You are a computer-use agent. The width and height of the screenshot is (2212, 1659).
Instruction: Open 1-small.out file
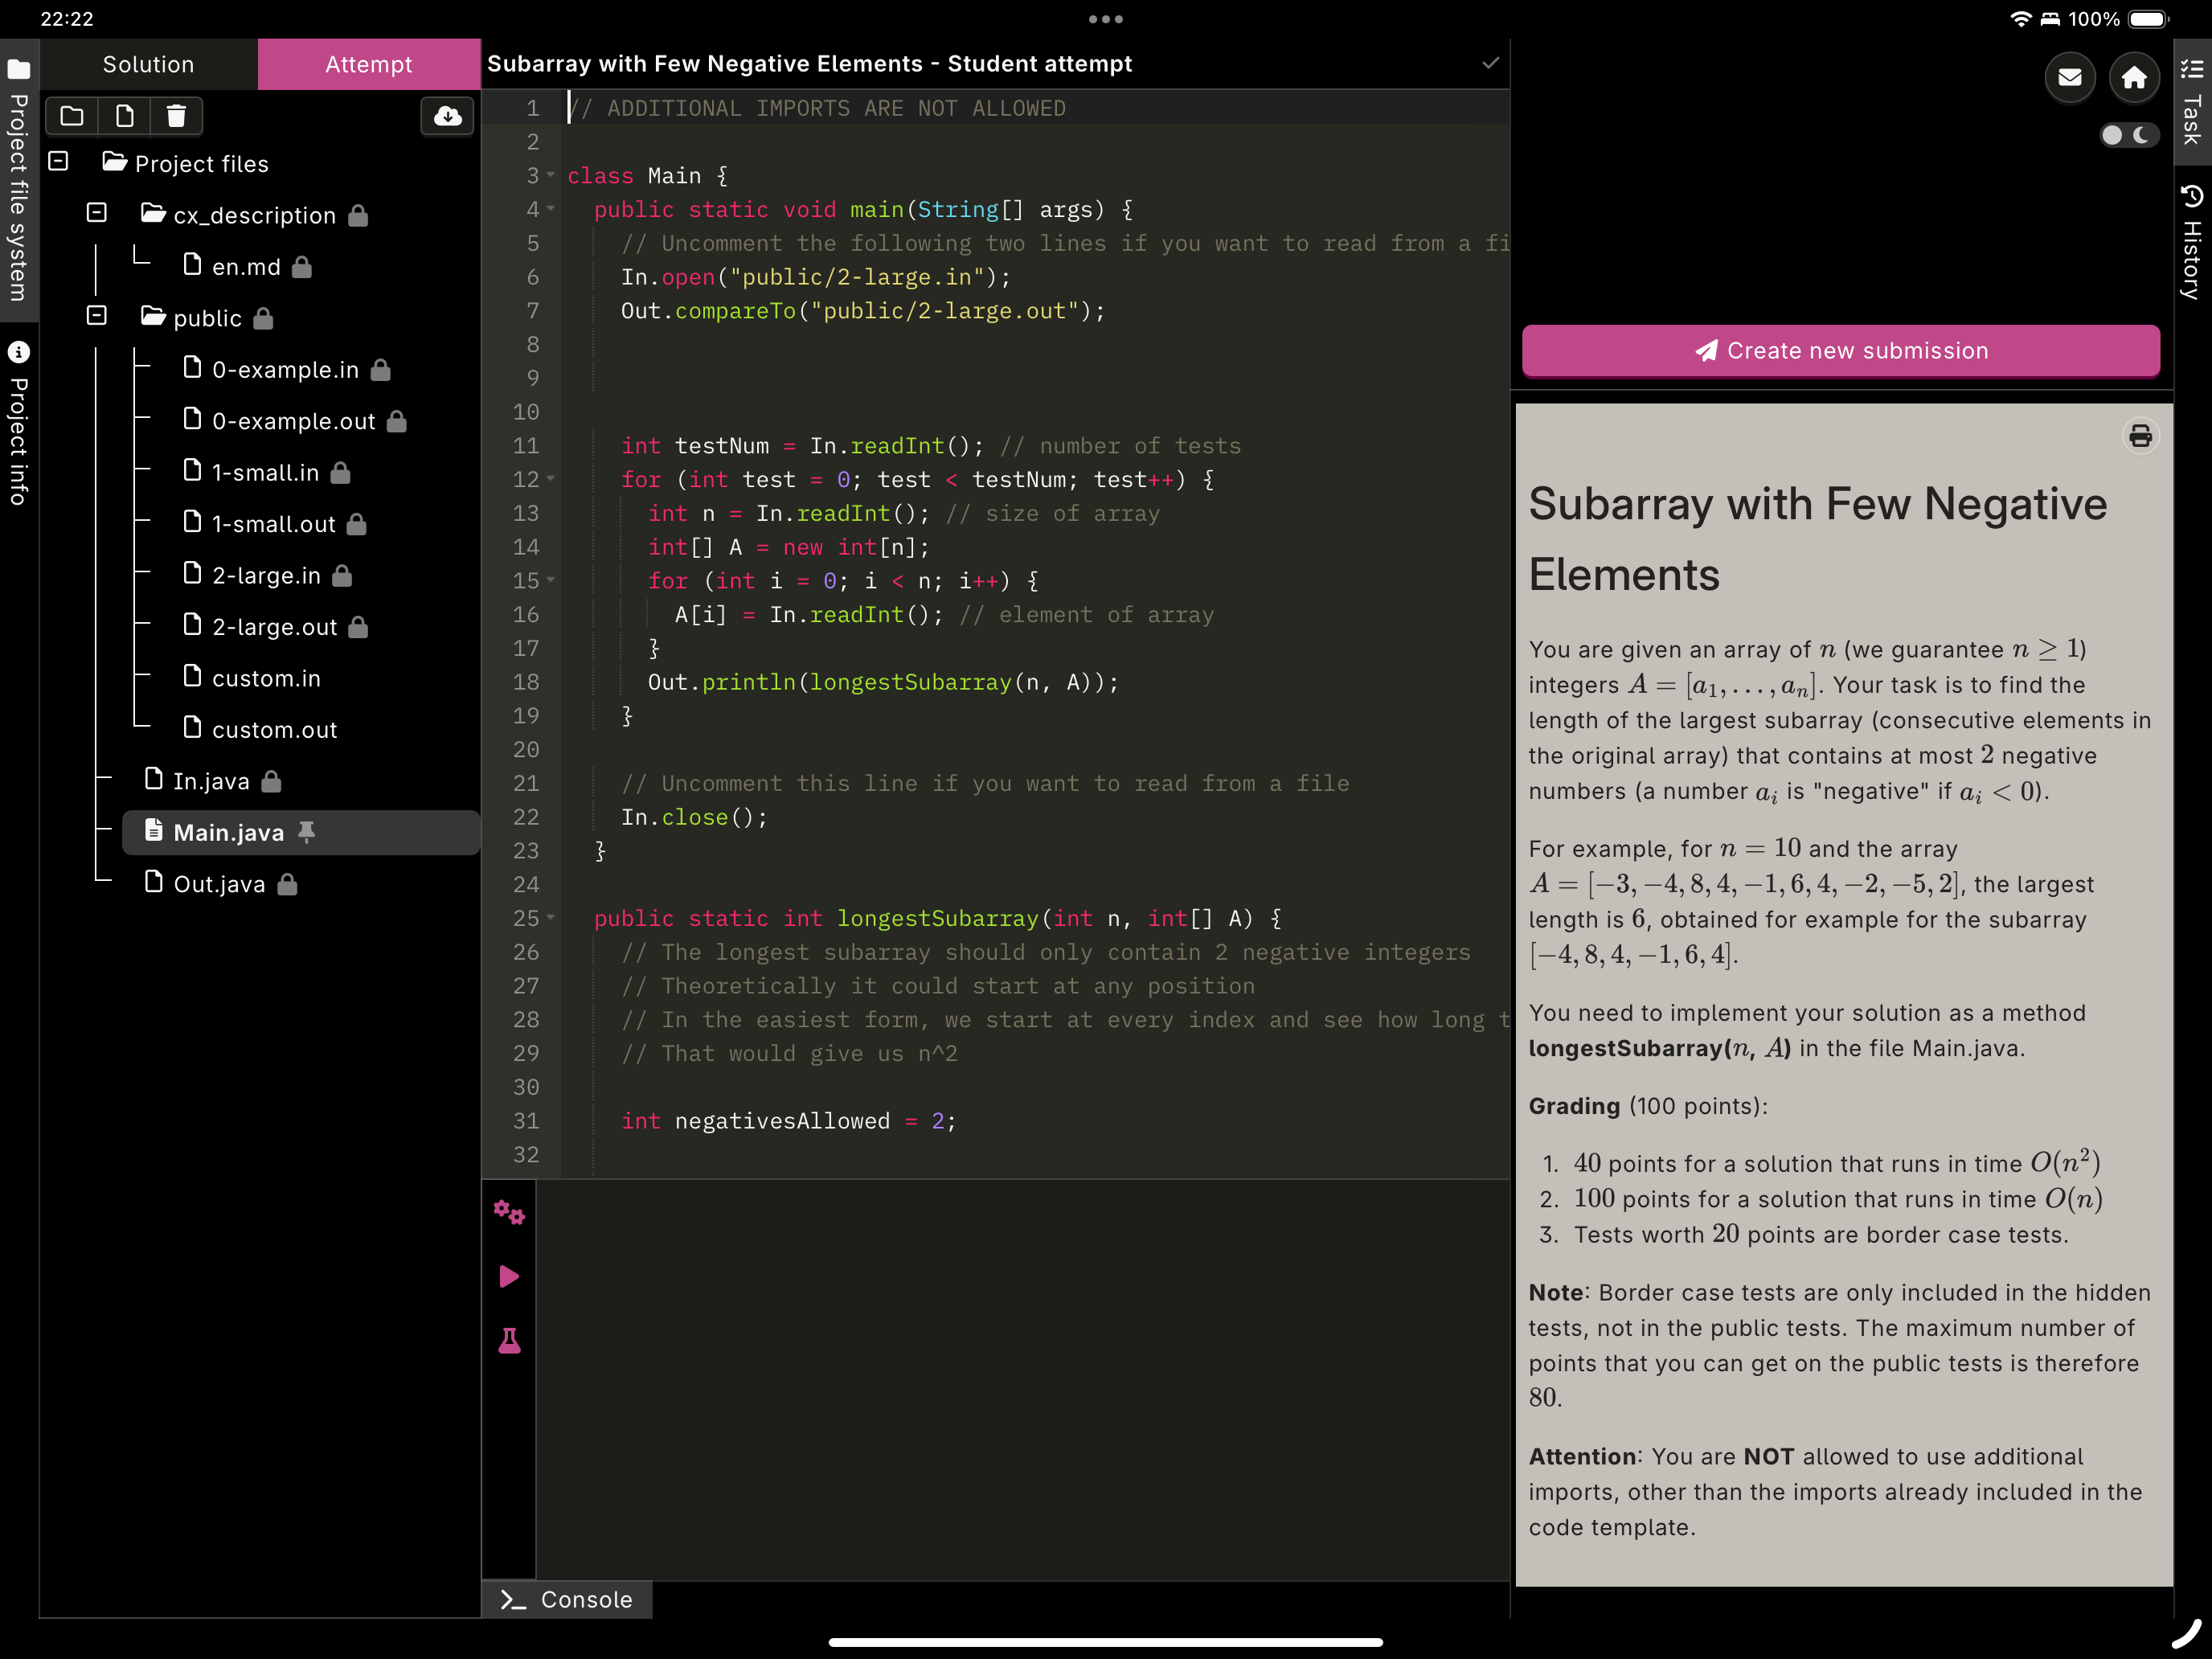273,524
